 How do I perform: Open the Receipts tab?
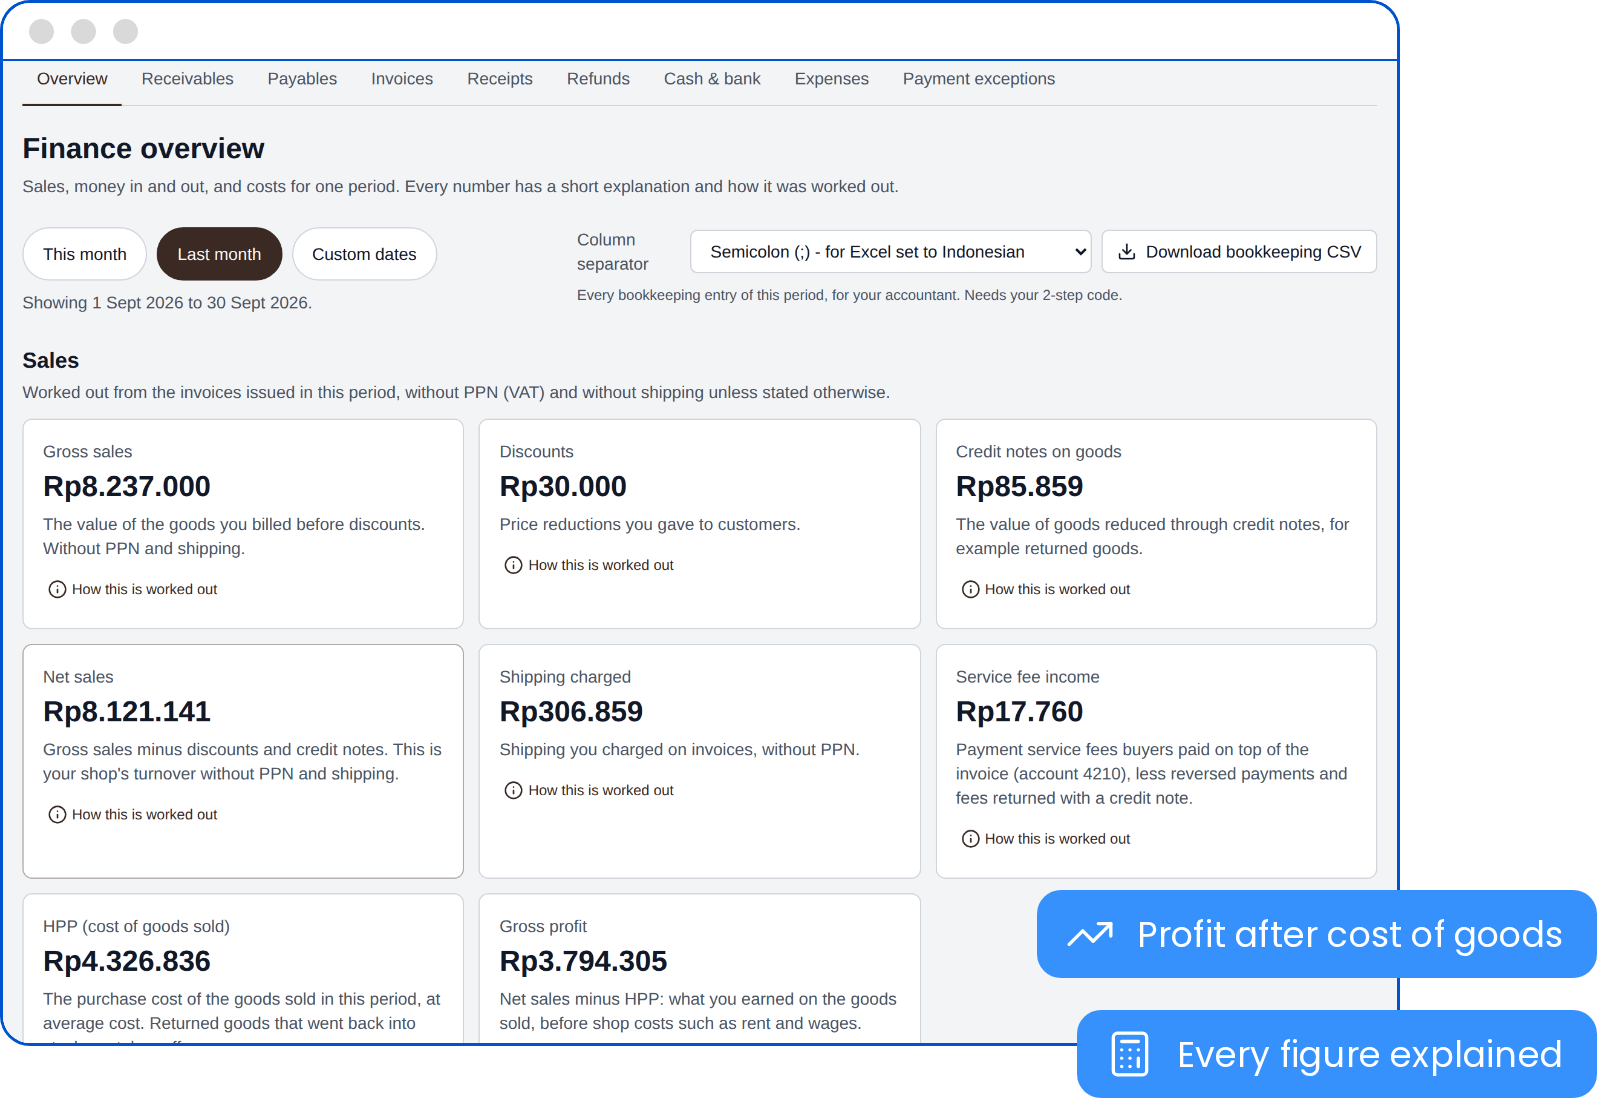[x=500, y=79]
